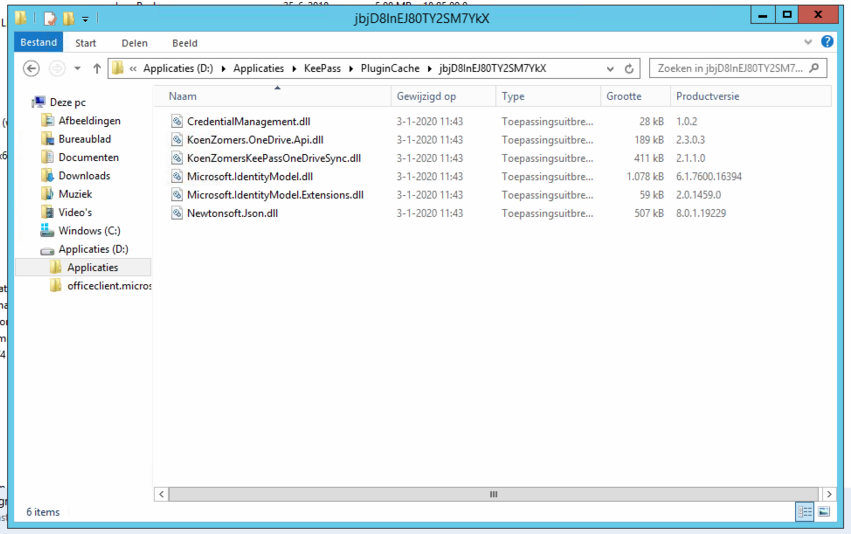Click product version 6.1.7600.16394

click(709, 176)
